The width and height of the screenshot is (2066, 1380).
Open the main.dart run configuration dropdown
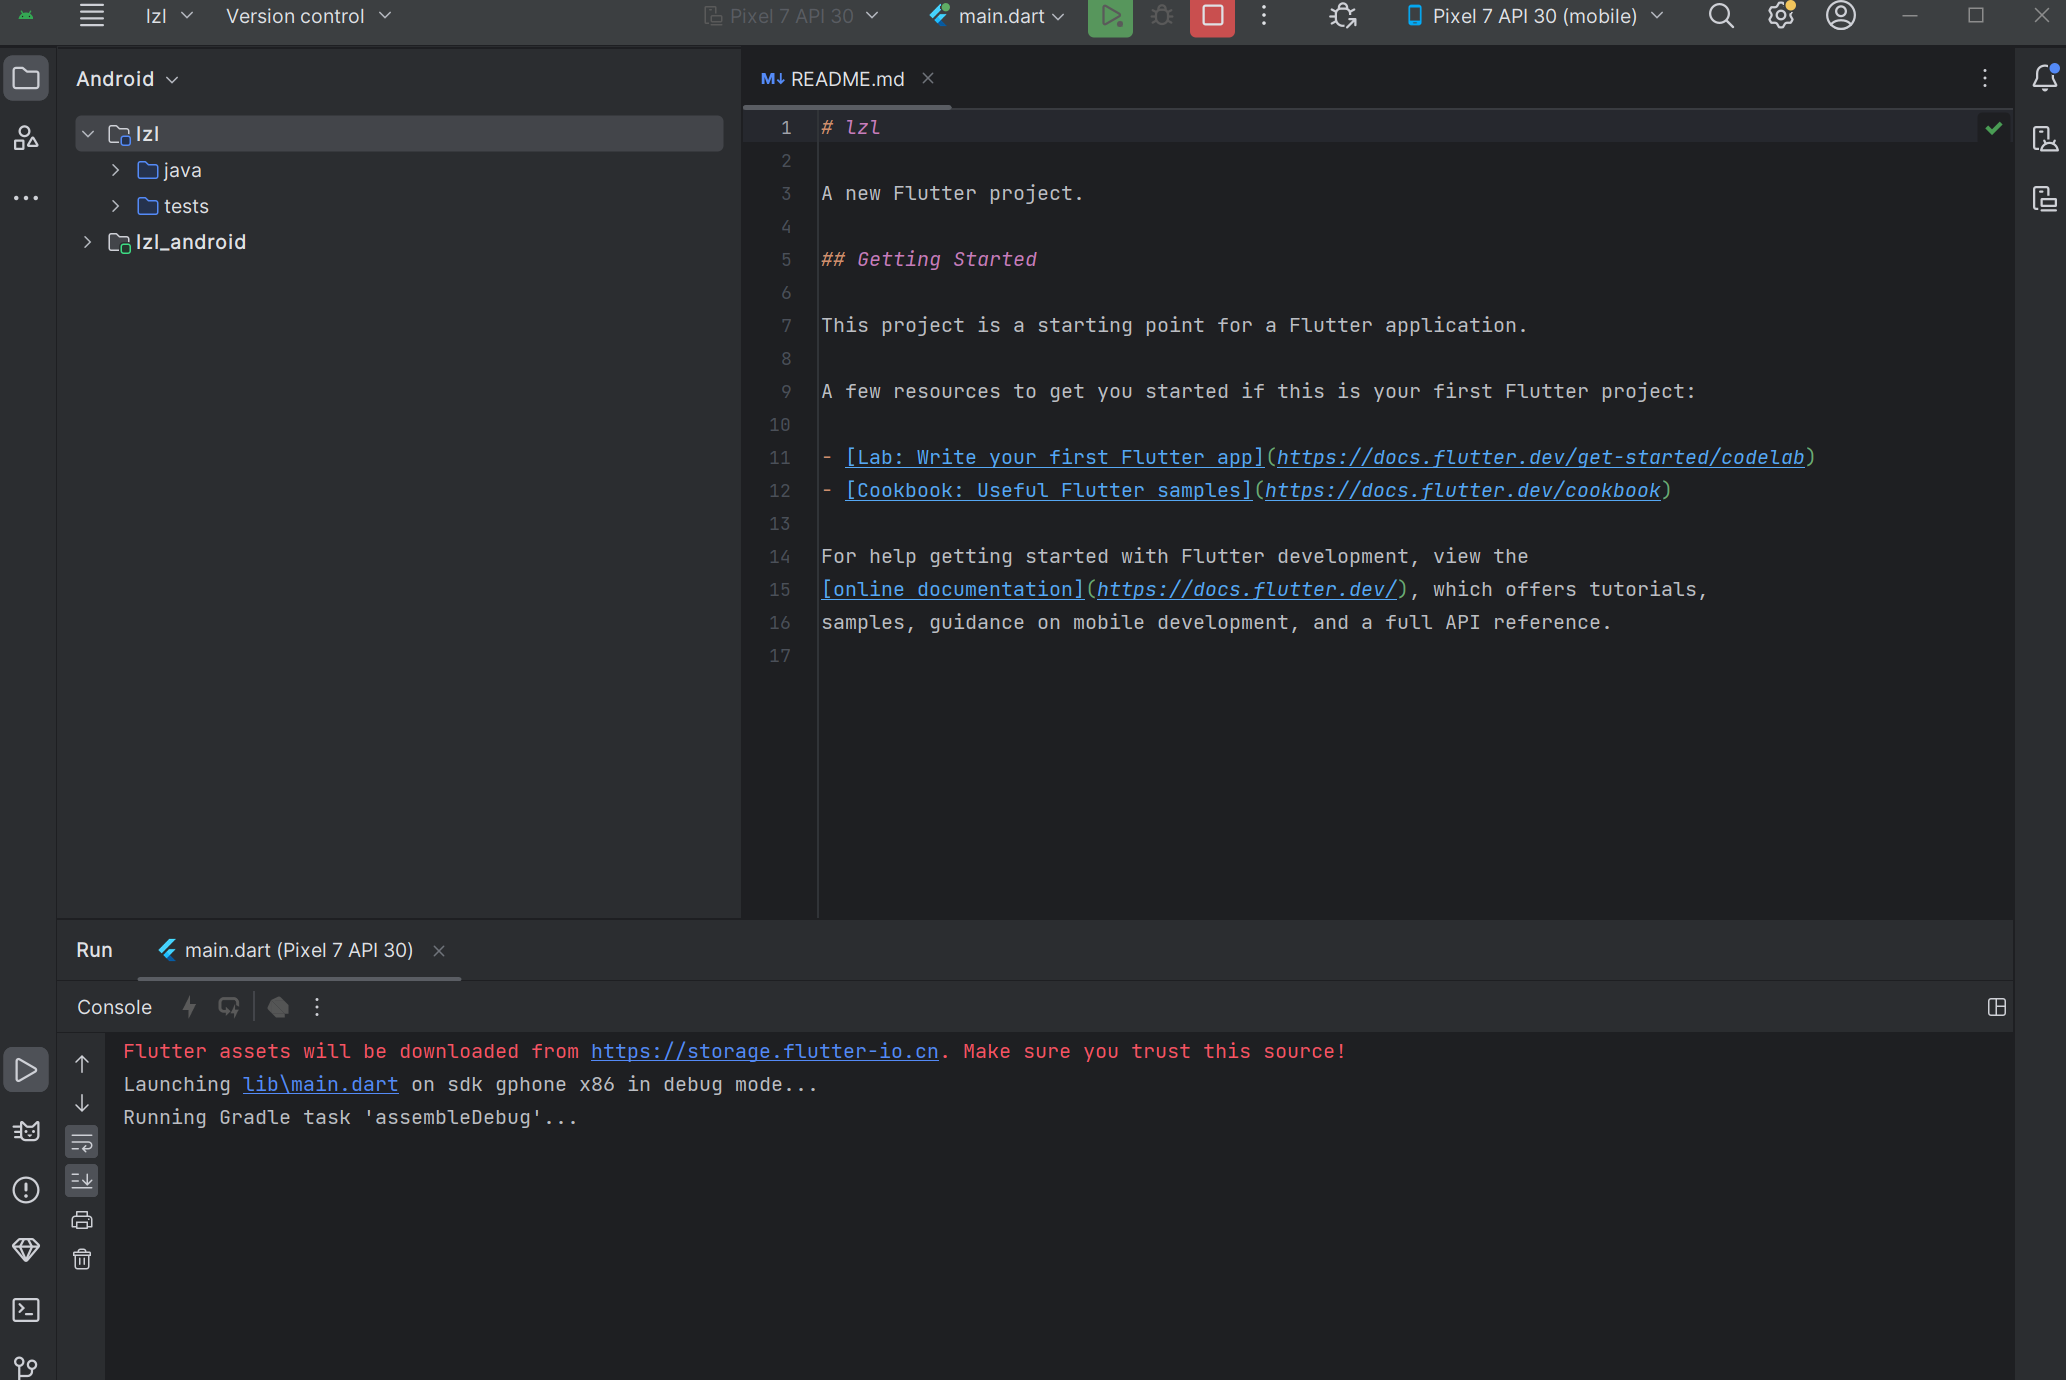click(x=998, y=16)
